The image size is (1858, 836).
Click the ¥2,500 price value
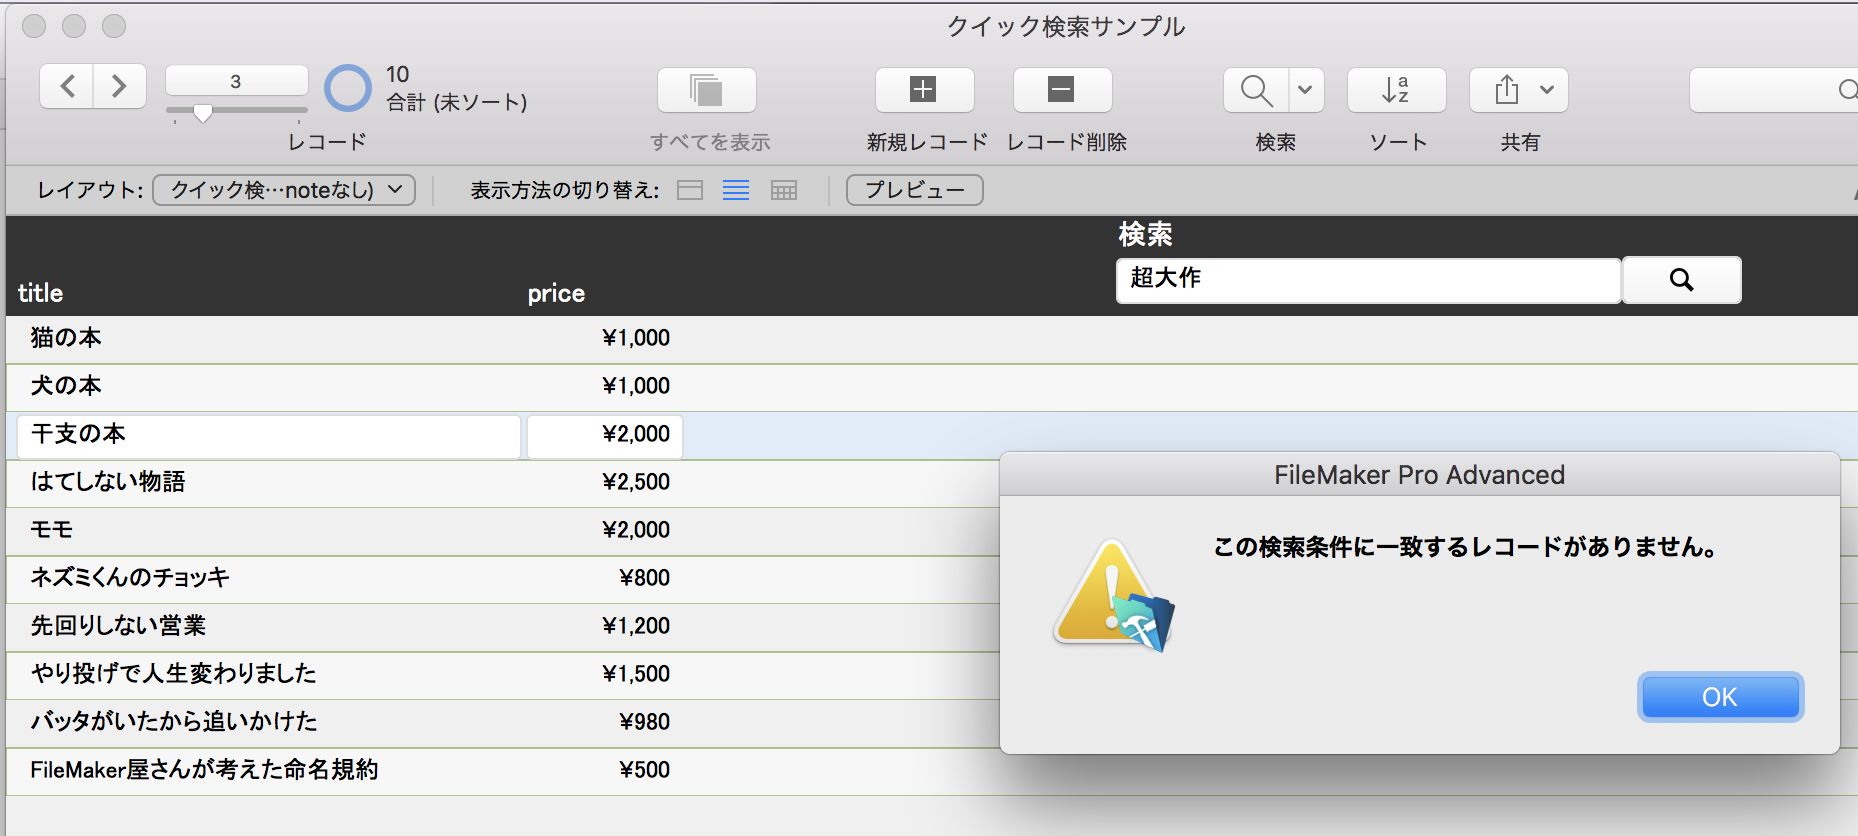636,482
